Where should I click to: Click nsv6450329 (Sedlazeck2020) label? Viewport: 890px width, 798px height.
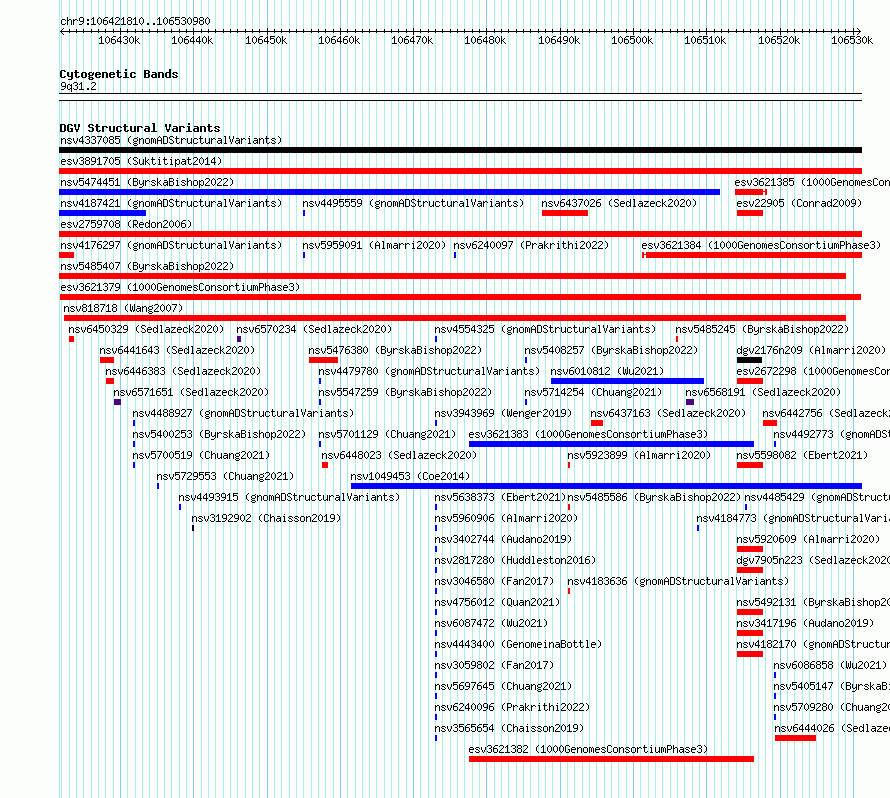(146, 329)
